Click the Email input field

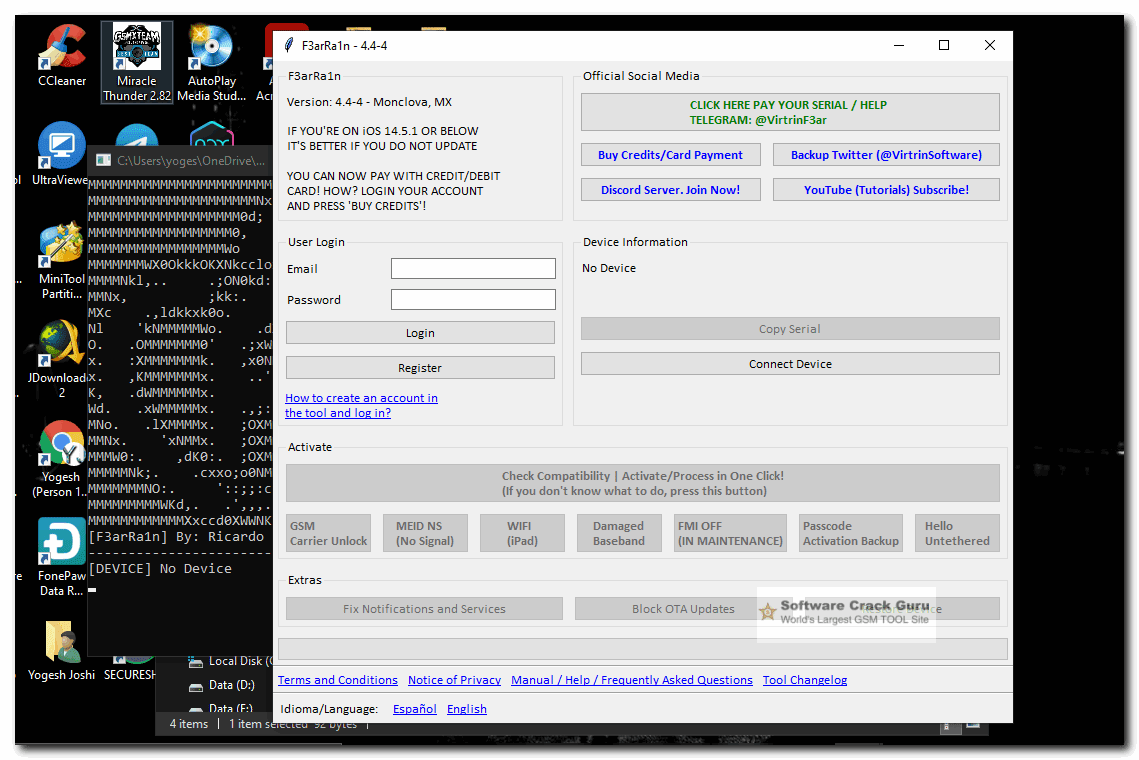tap(473, 269)
